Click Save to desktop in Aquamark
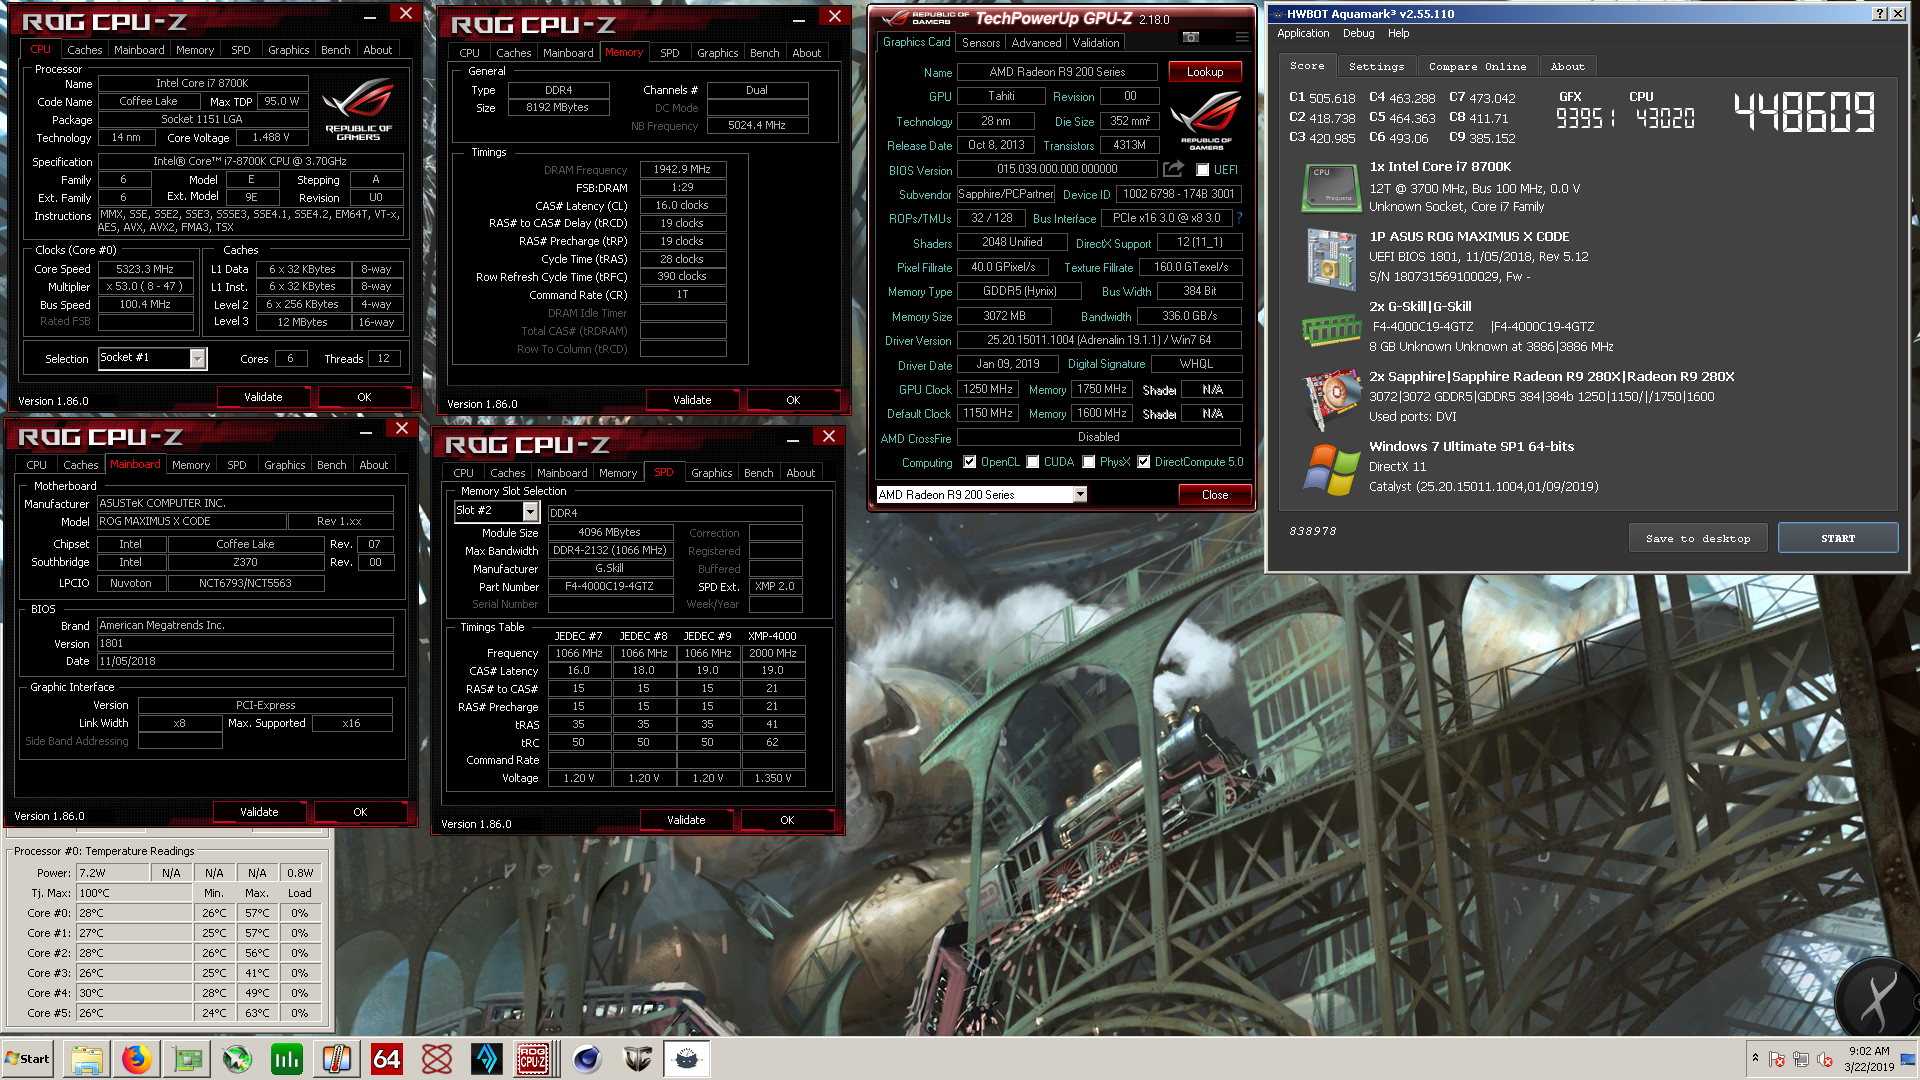1920x1080 pixels. 1697,538
